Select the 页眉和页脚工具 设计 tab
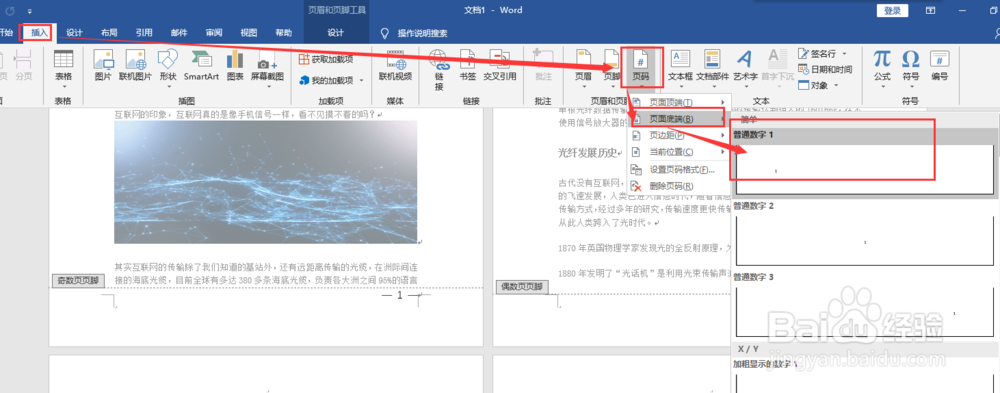The width and height of the screenshot is (1000, 393). pos(336,33)
